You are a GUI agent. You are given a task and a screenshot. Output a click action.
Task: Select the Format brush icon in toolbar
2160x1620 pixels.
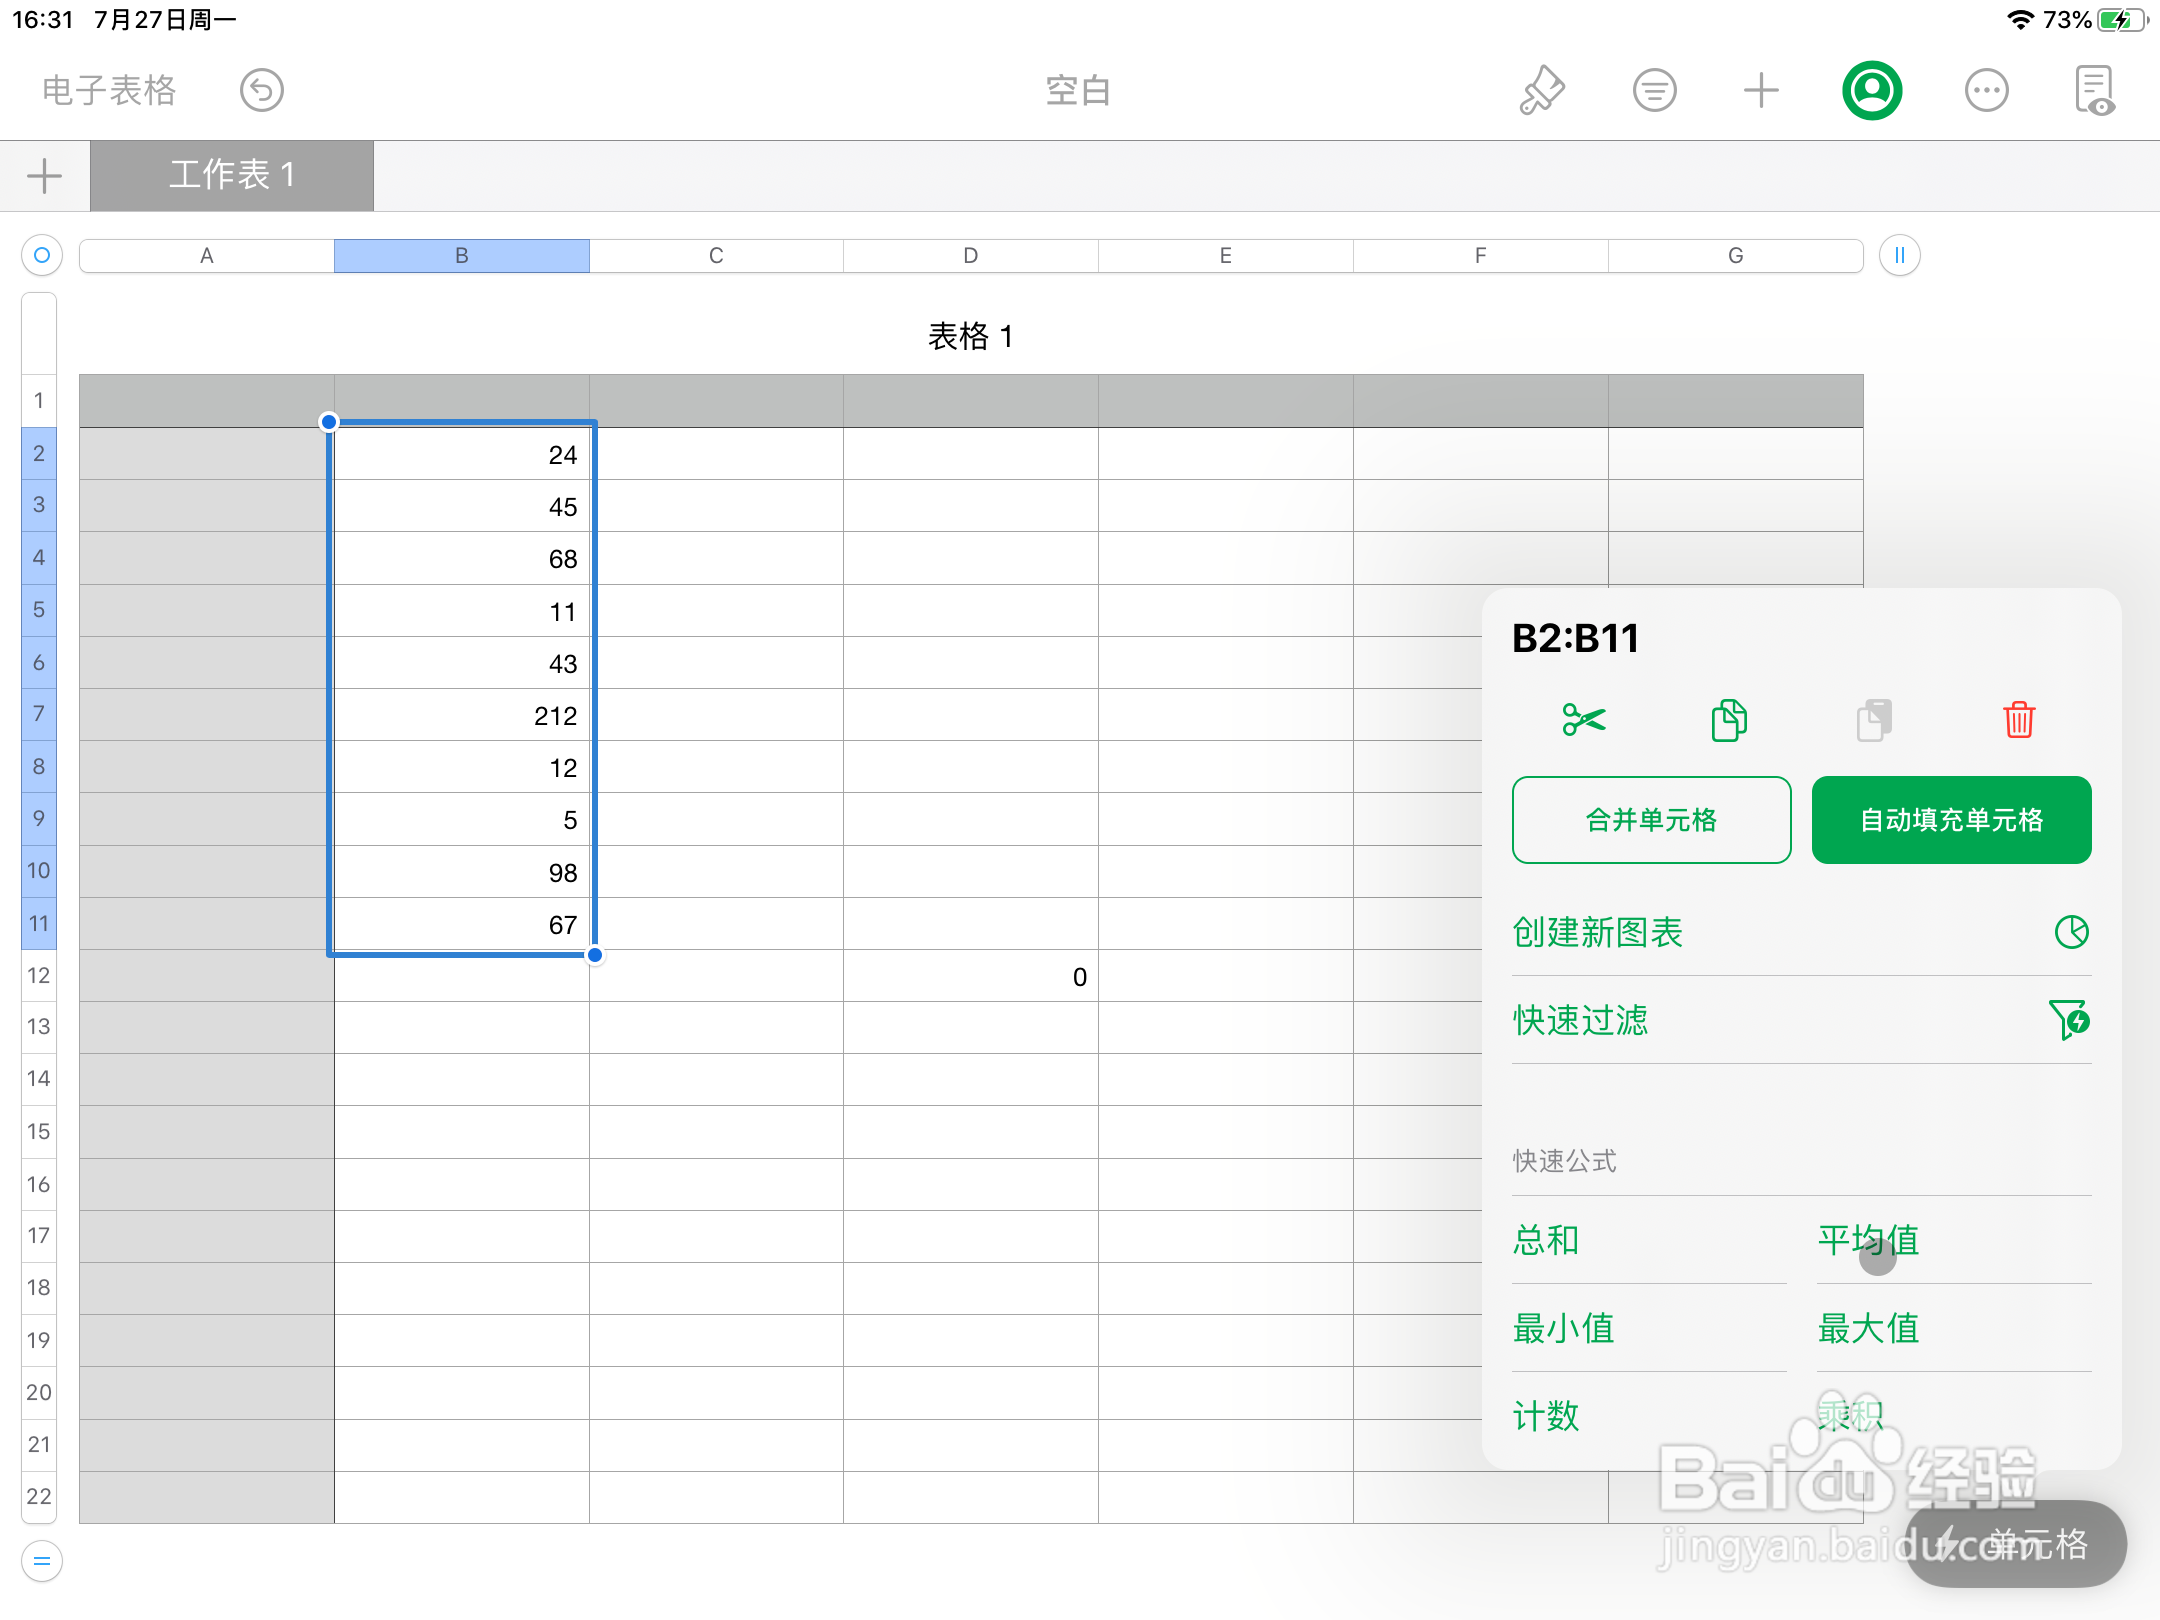[x=1540, y=90]
